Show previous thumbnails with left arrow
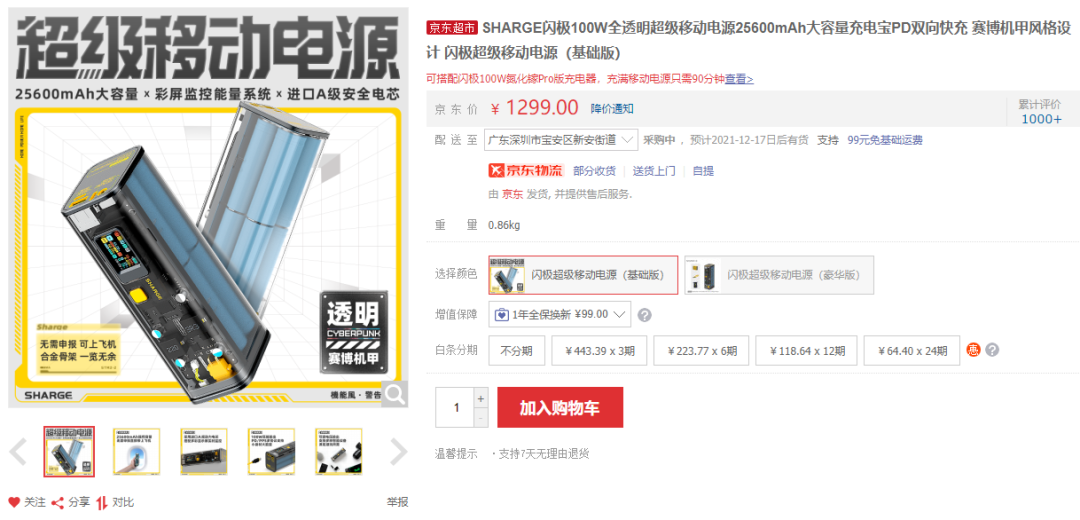 click(x=18, y=452)
